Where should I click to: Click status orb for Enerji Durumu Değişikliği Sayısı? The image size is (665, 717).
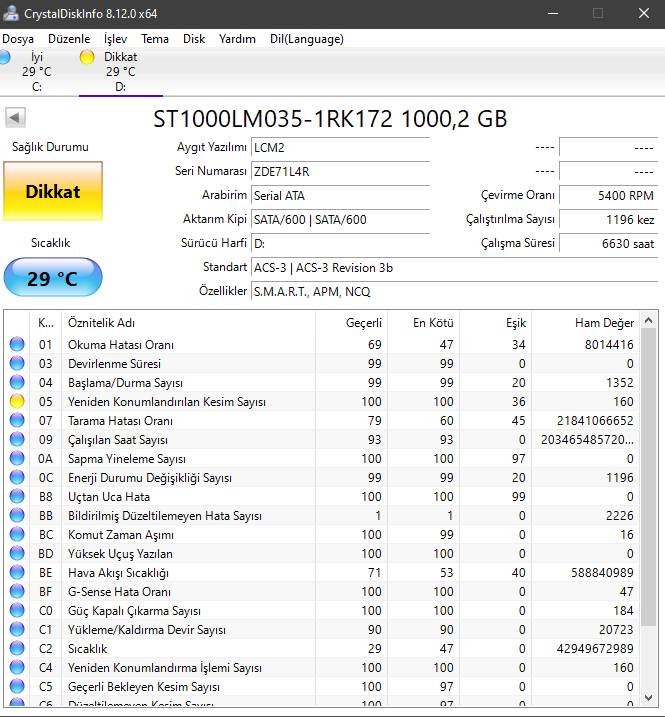[x=17, y=477]
